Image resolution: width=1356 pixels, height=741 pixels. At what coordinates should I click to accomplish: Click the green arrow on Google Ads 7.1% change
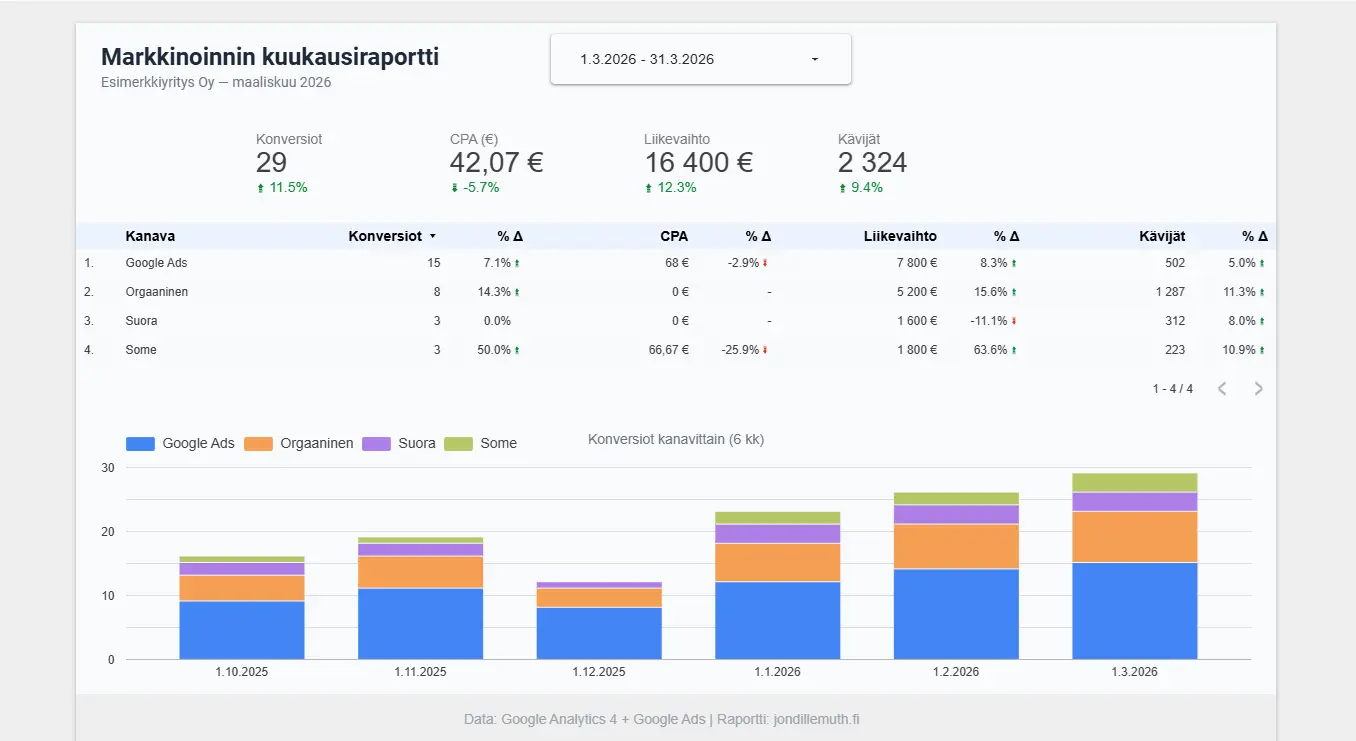click(516, 263)
